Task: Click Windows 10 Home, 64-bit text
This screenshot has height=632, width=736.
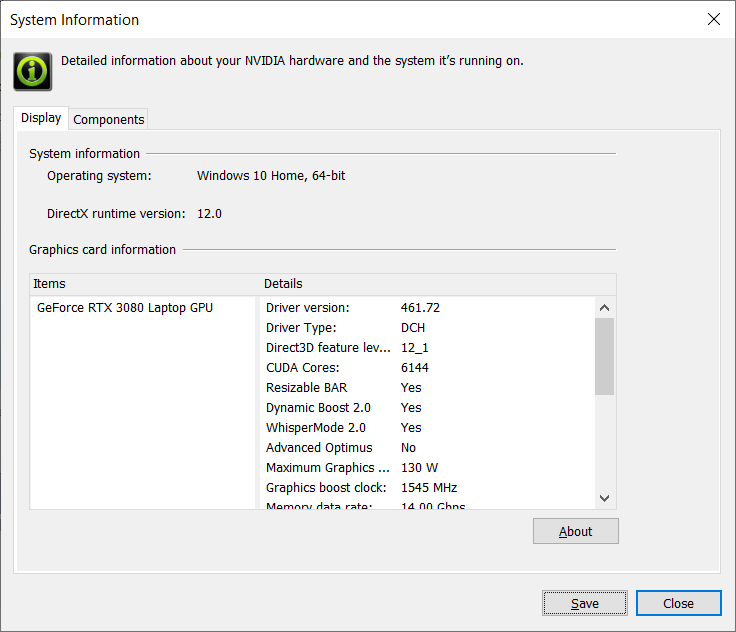Action: click(x=271, y=176)
